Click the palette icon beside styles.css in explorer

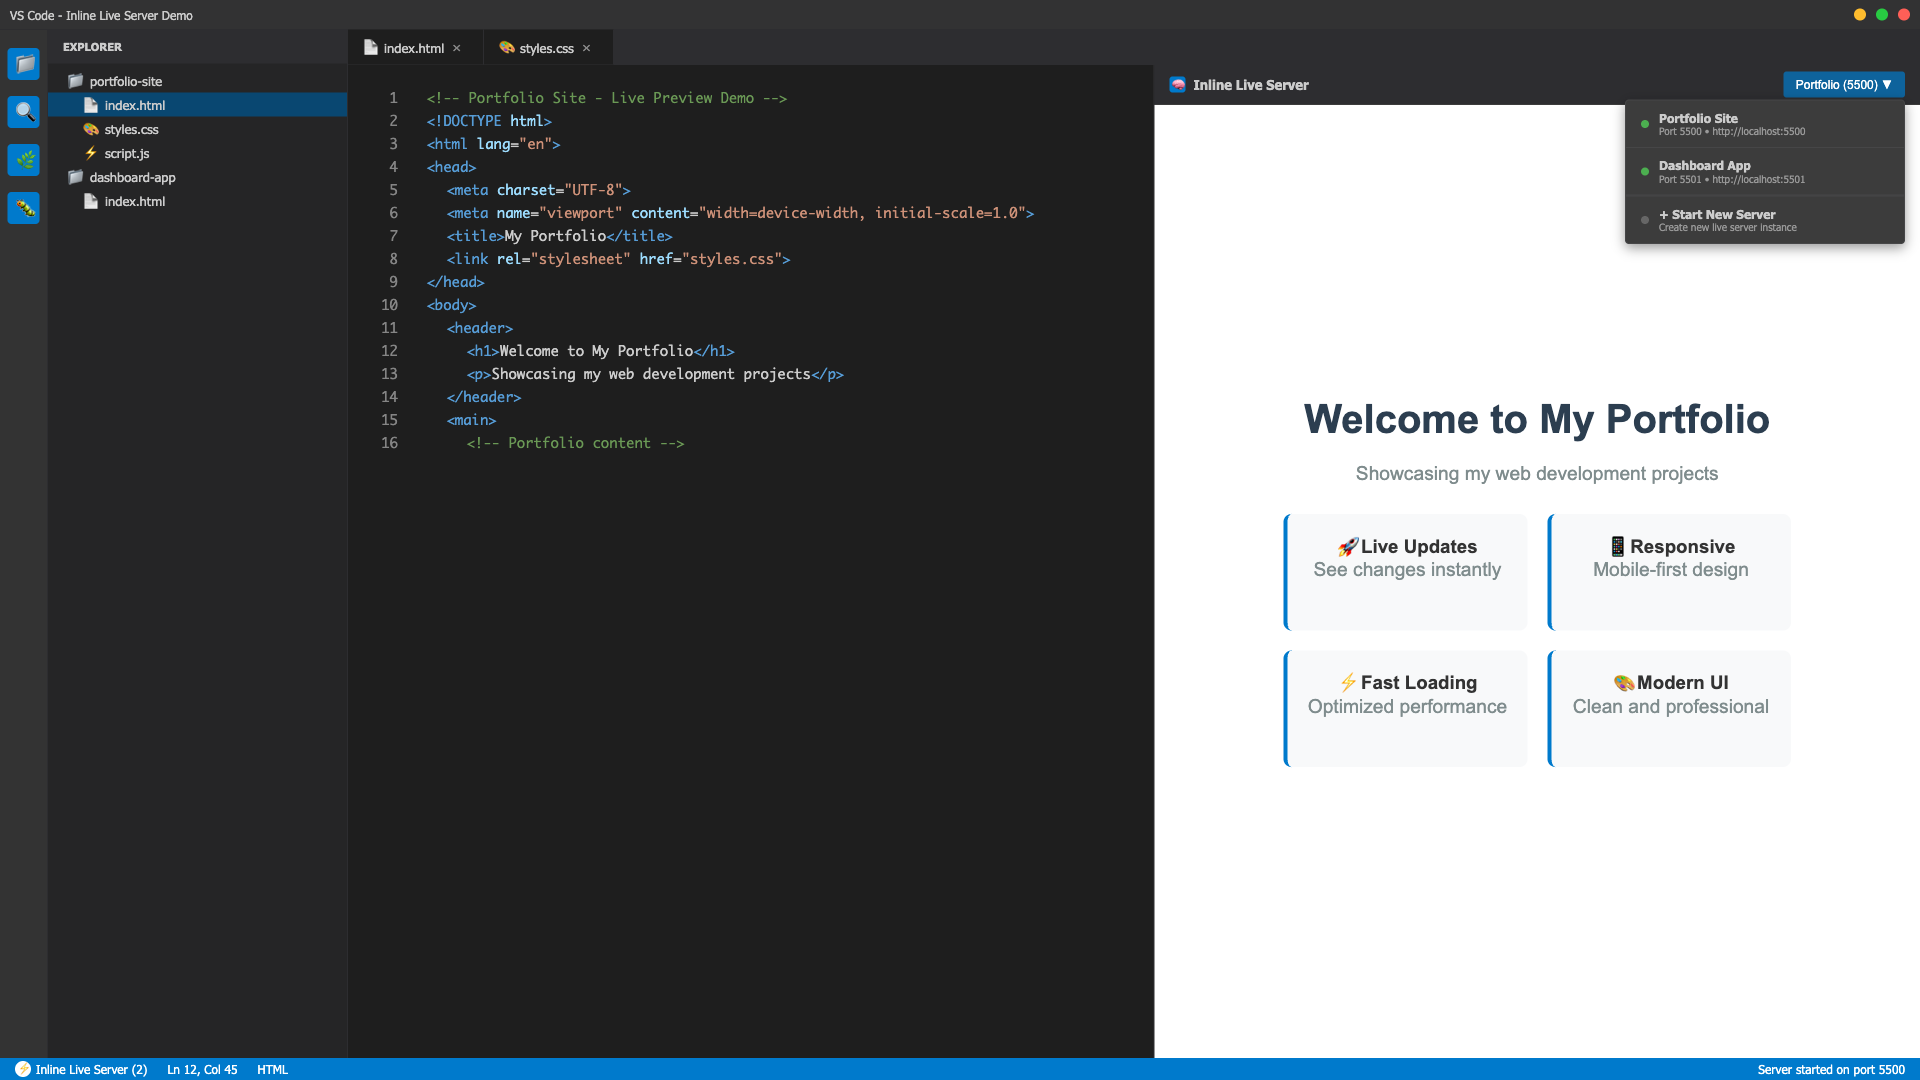tap(91, 130)
